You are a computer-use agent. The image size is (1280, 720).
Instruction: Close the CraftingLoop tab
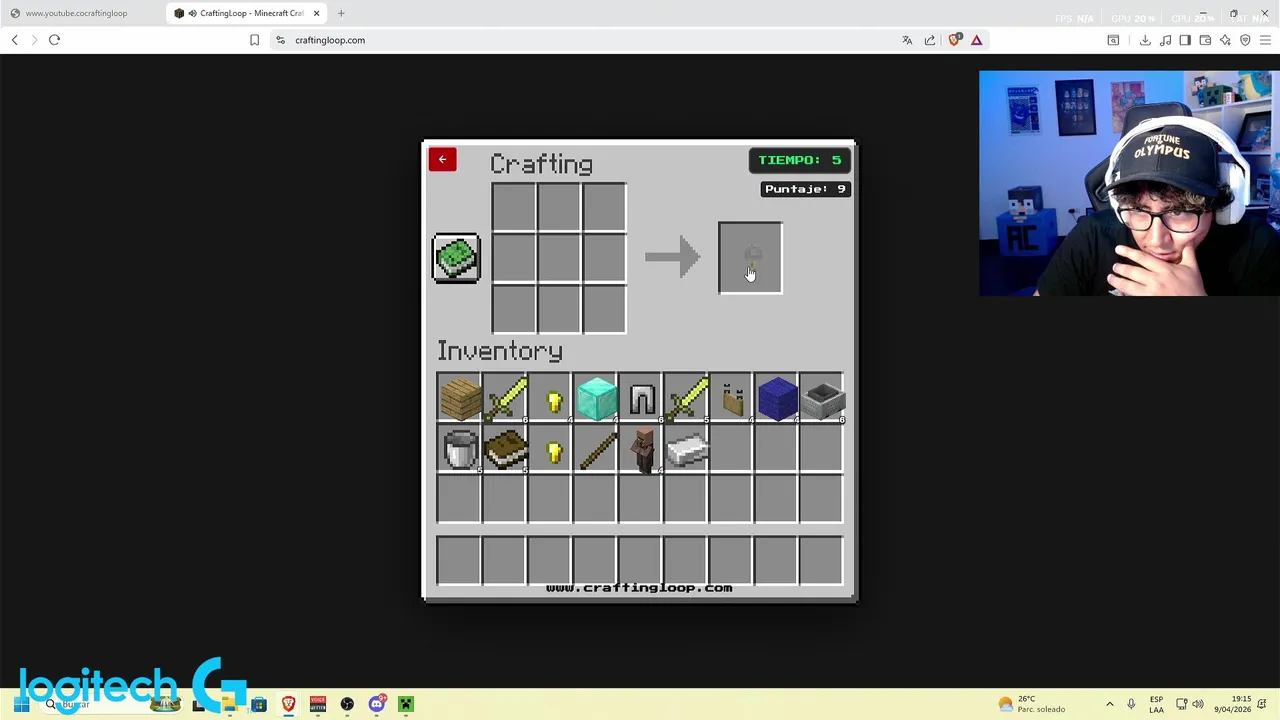click(317, 13)
